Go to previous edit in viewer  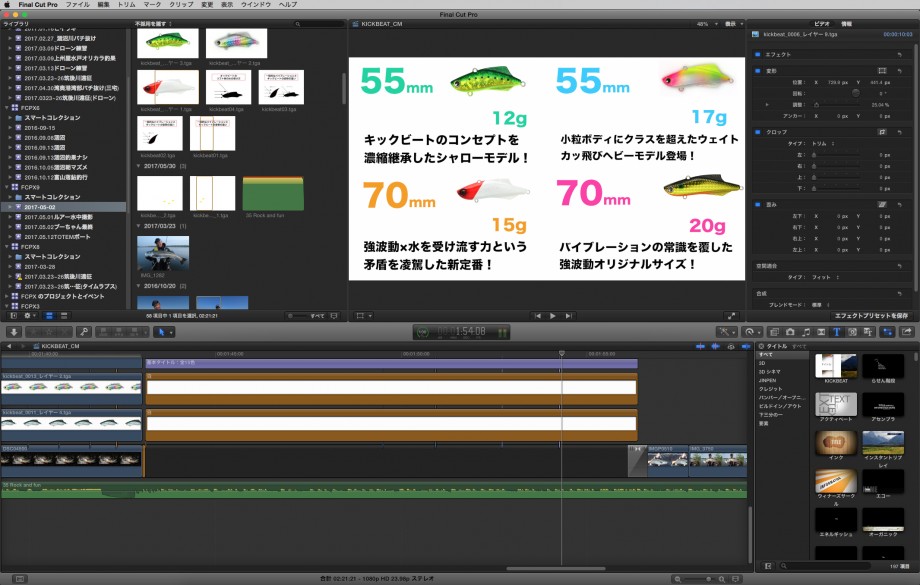click(x=537, y=316)
